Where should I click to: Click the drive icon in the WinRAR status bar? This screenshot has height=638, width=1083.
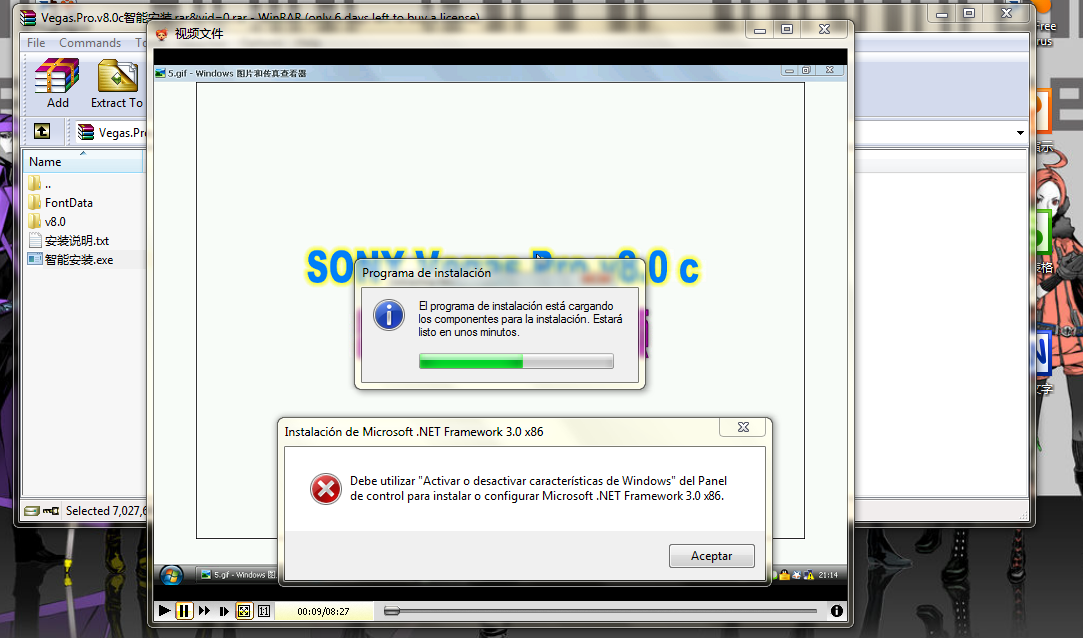click(x=31, y=511)
